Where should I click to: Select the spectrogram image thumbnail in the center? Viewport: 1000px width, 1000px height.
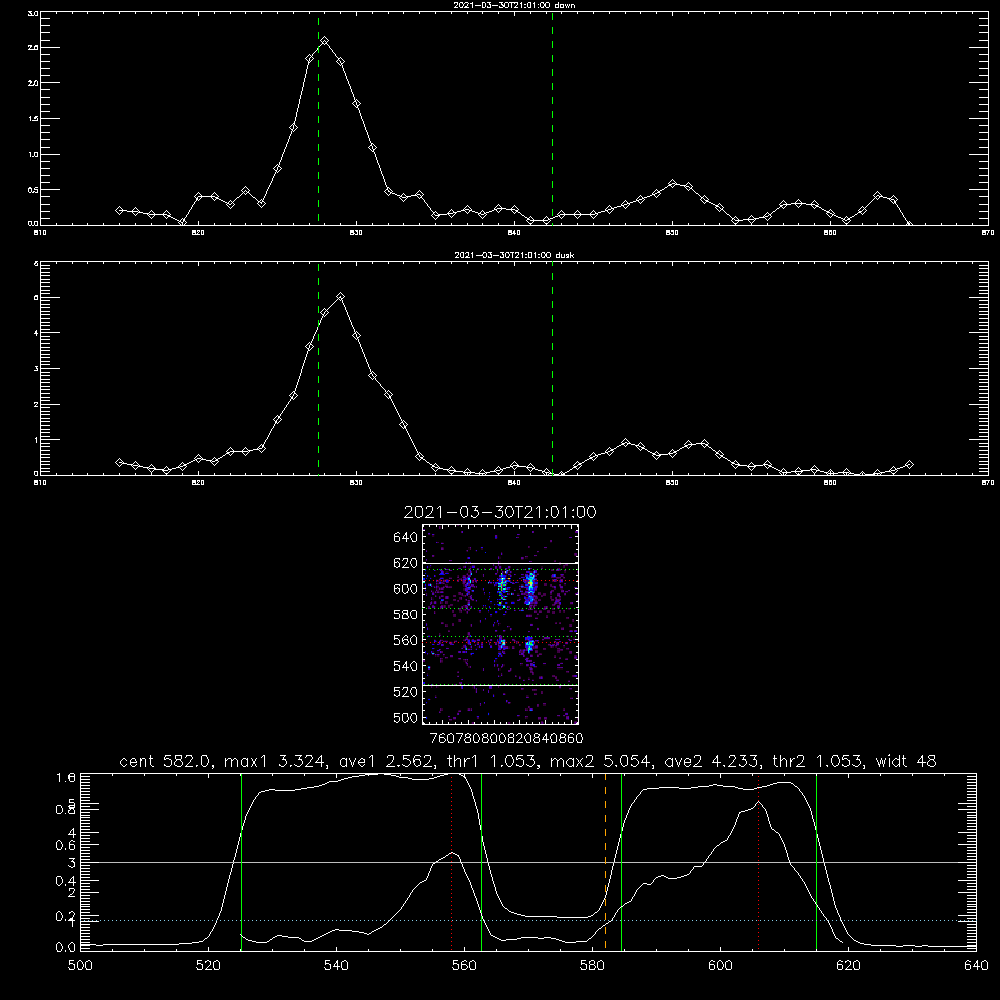pos(501,624)
